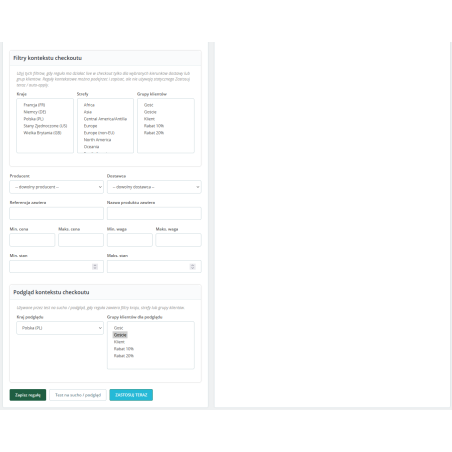Click the Min. cena input field

point(32,240)
